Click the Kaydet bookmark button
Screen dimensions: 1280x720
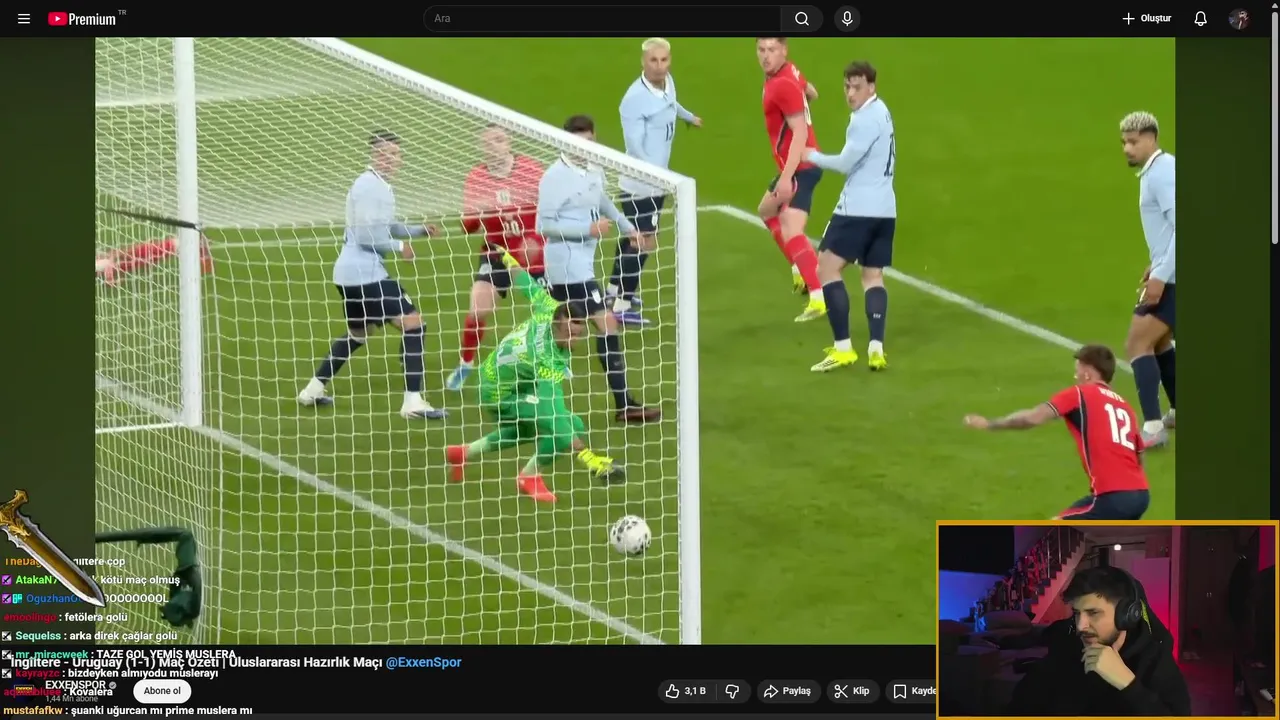(912, 691)
